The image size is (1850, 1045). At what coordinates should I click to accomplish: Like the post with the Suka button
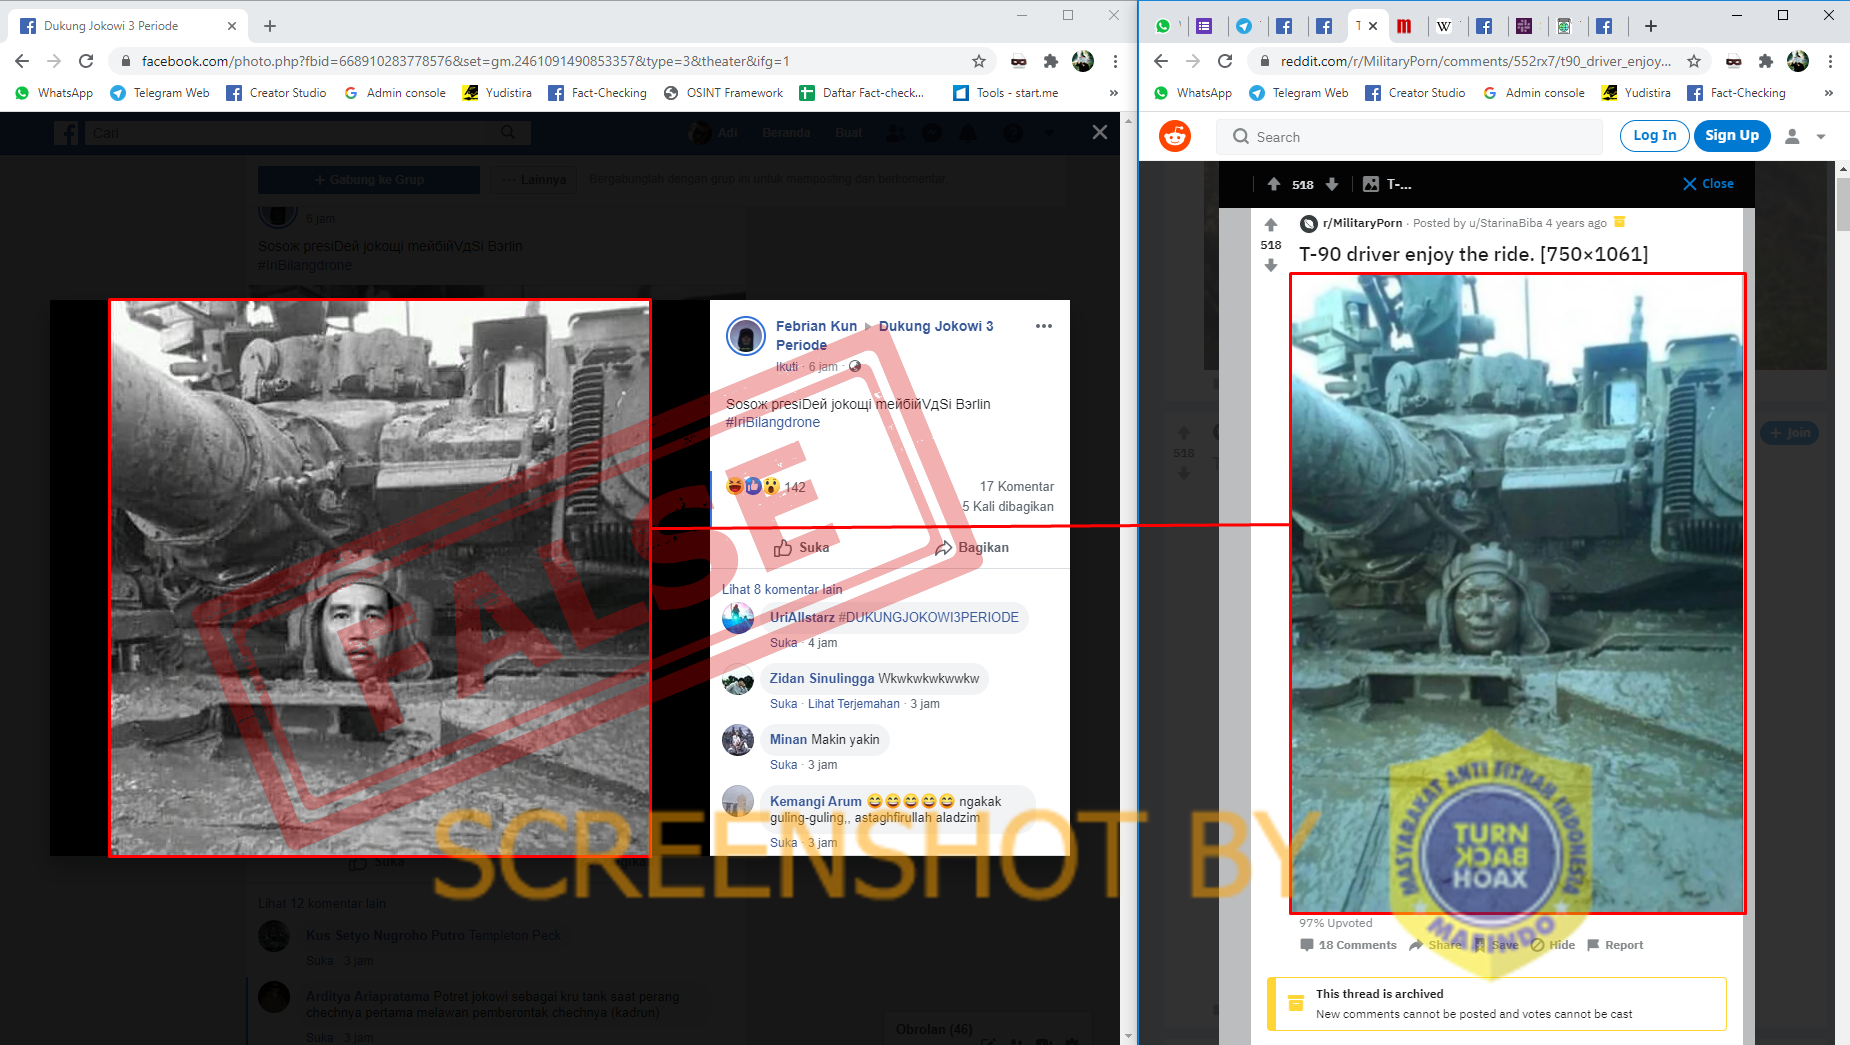click(x=801, y=548)
